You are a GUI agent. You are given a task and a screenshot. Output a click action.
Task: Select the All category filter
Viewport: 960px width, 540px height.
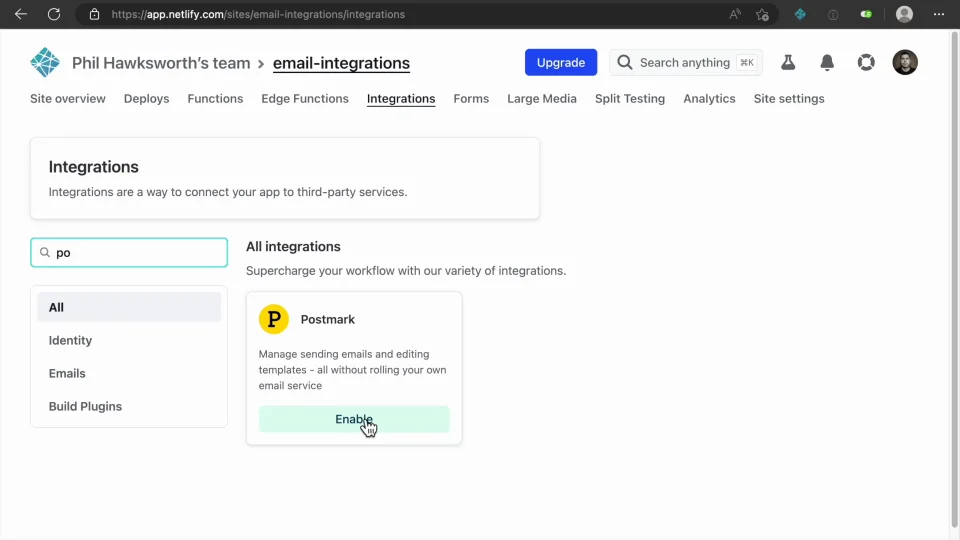[129, 307]
